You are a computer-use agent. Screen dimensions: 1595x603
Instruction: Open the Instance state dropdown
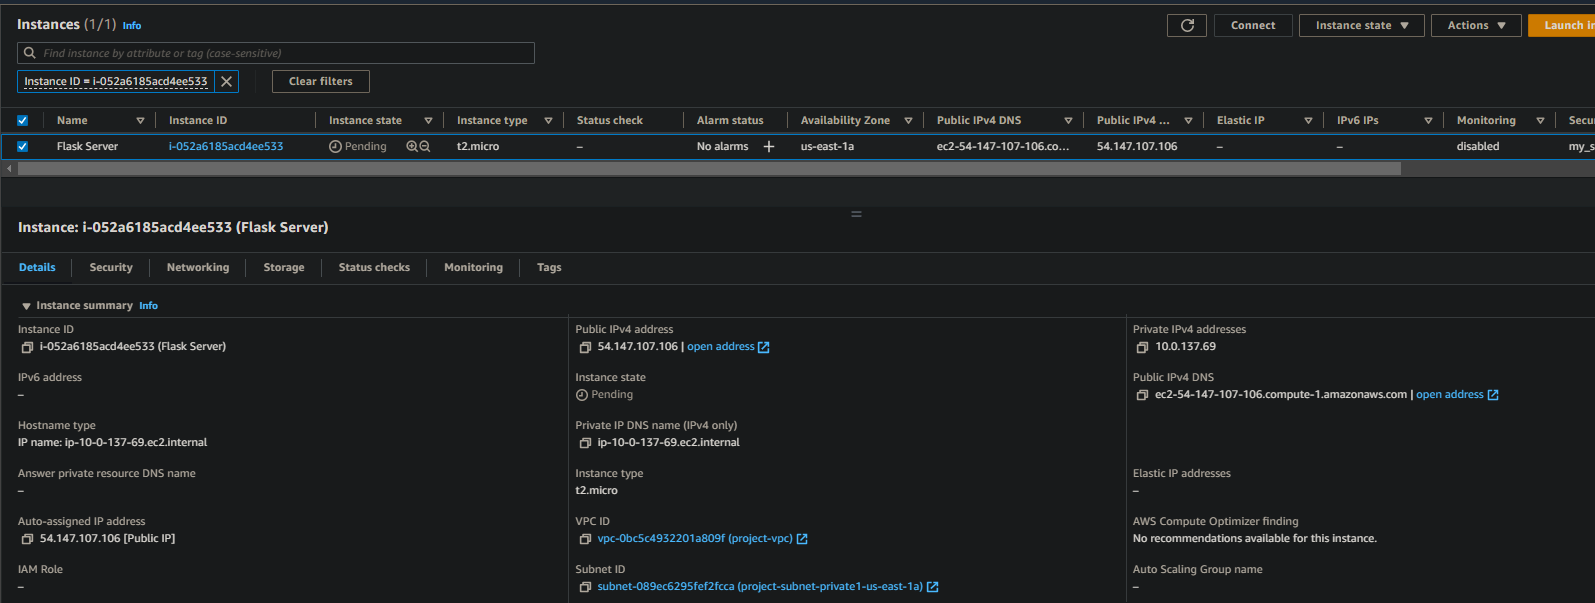[1361, 26]
